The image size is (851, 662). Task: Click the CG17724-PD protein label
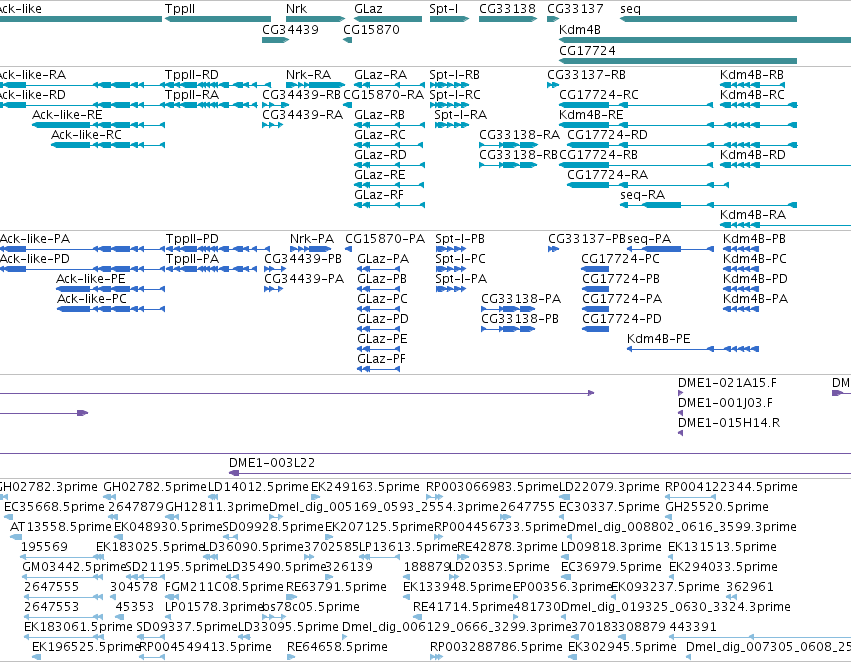[621, 319]
